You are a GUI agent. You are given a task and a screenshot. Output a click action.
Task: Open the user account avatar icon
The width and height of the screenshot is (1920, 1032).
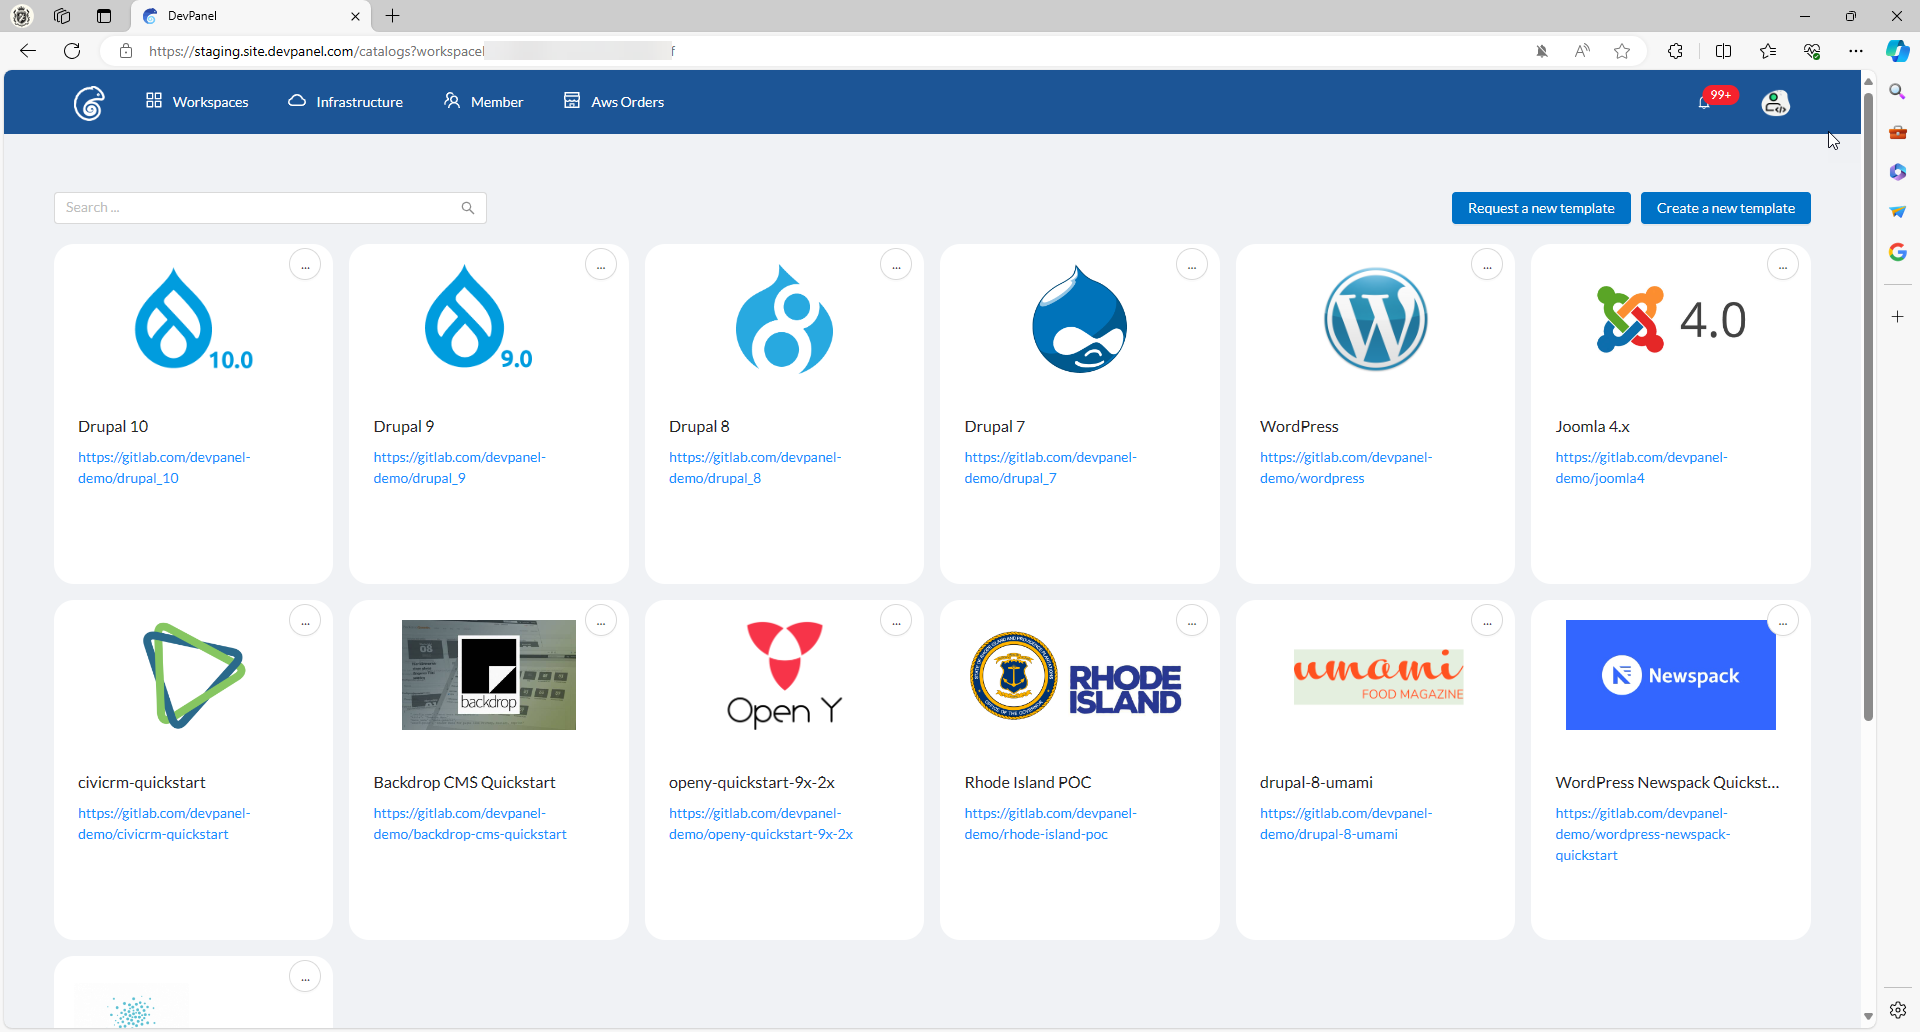pyautogui.click(x=1775, y=102)
